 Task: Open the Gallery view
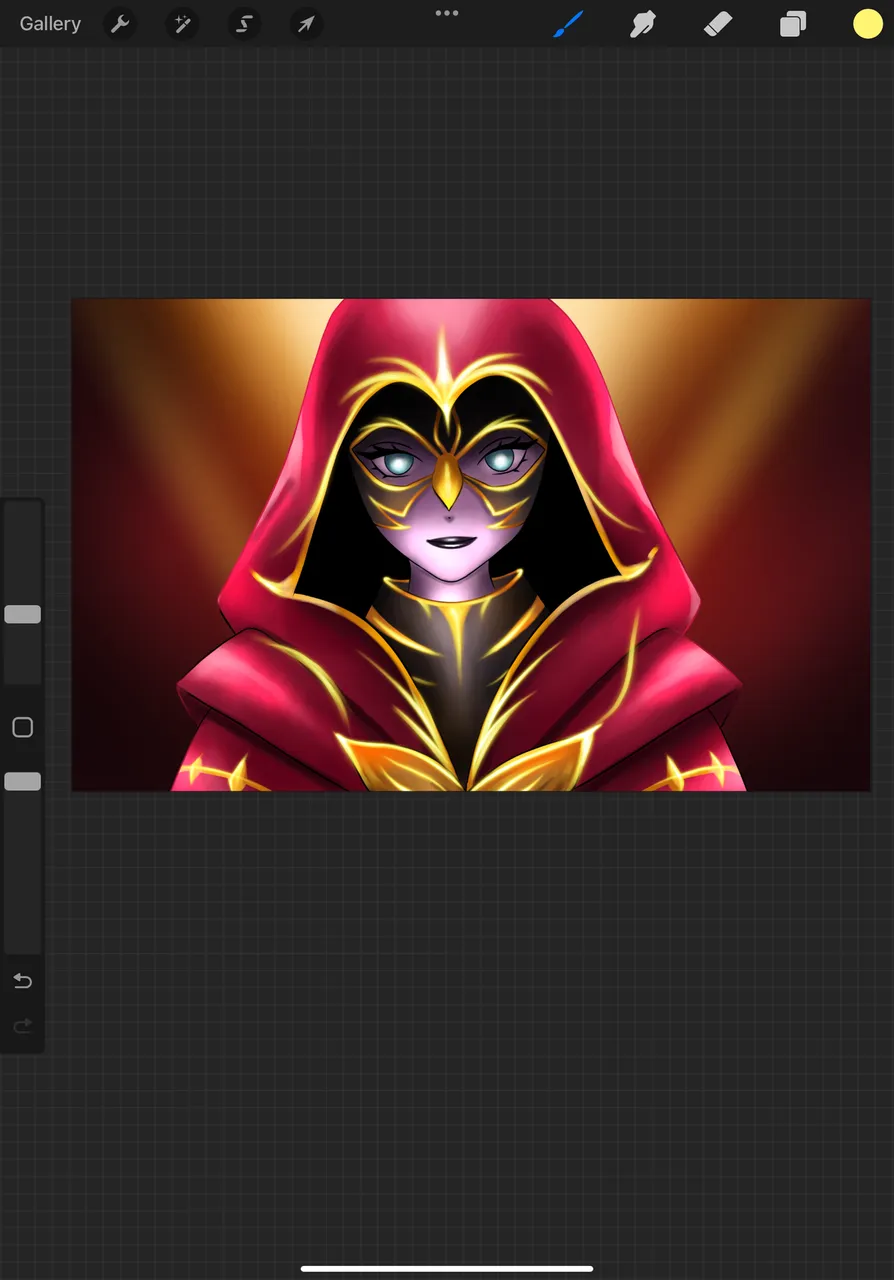(50, 24)
